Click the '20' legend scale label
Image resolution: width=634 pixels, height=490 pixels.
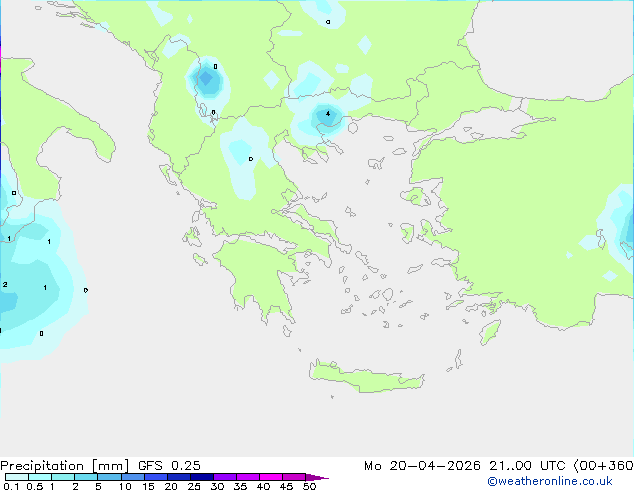click(x=171, y=486)
